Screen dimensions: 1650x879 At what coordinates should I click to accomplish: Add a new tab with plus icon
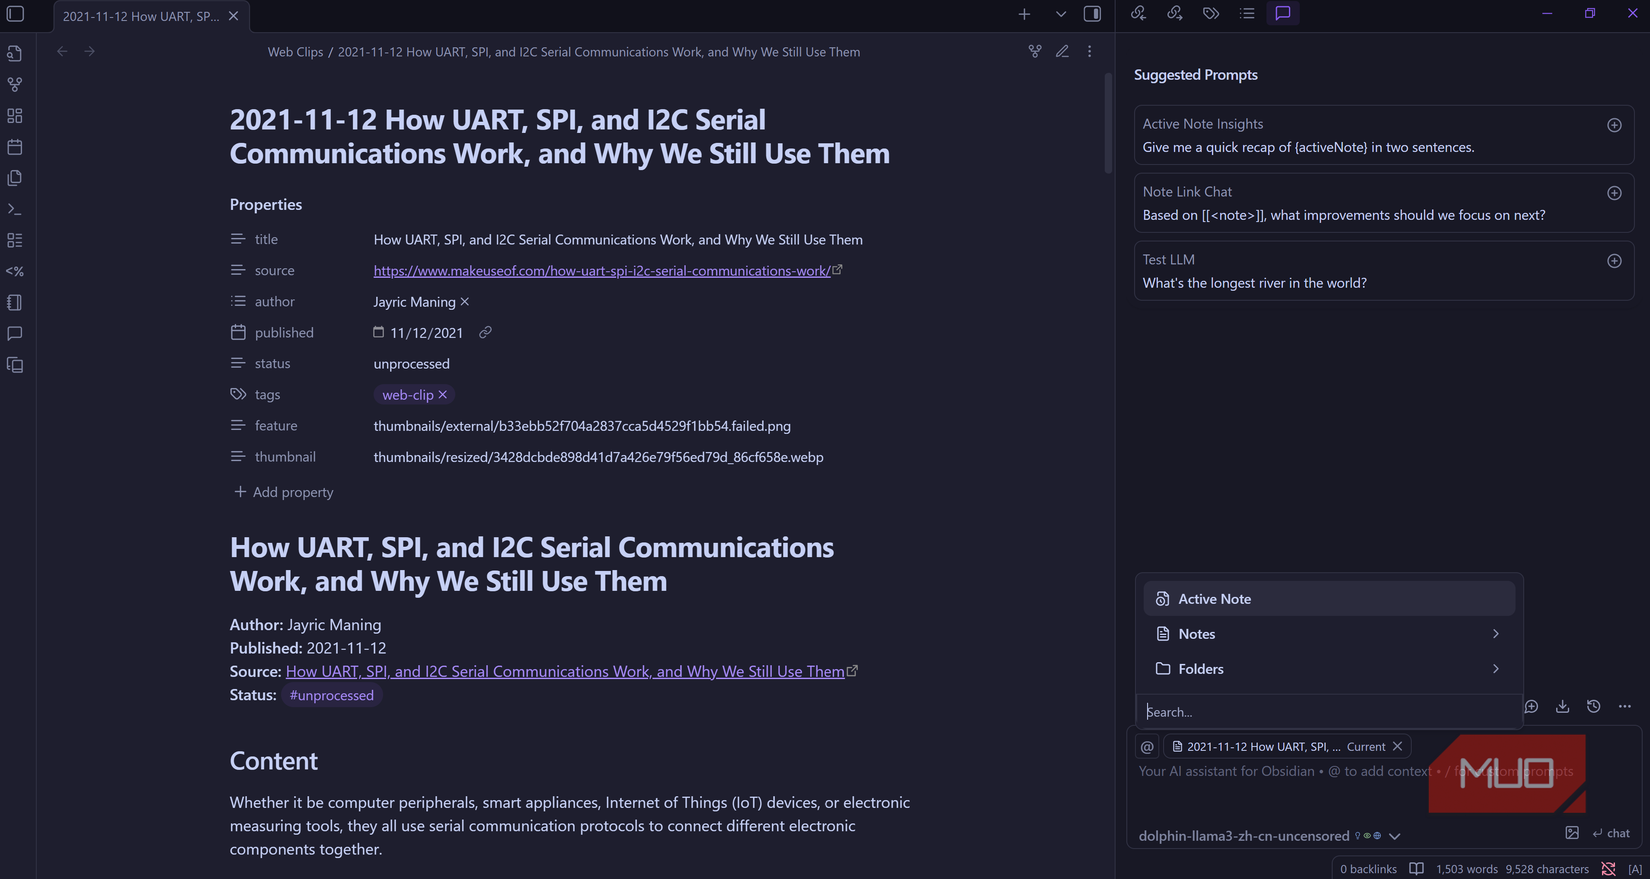click(1024, 14)
